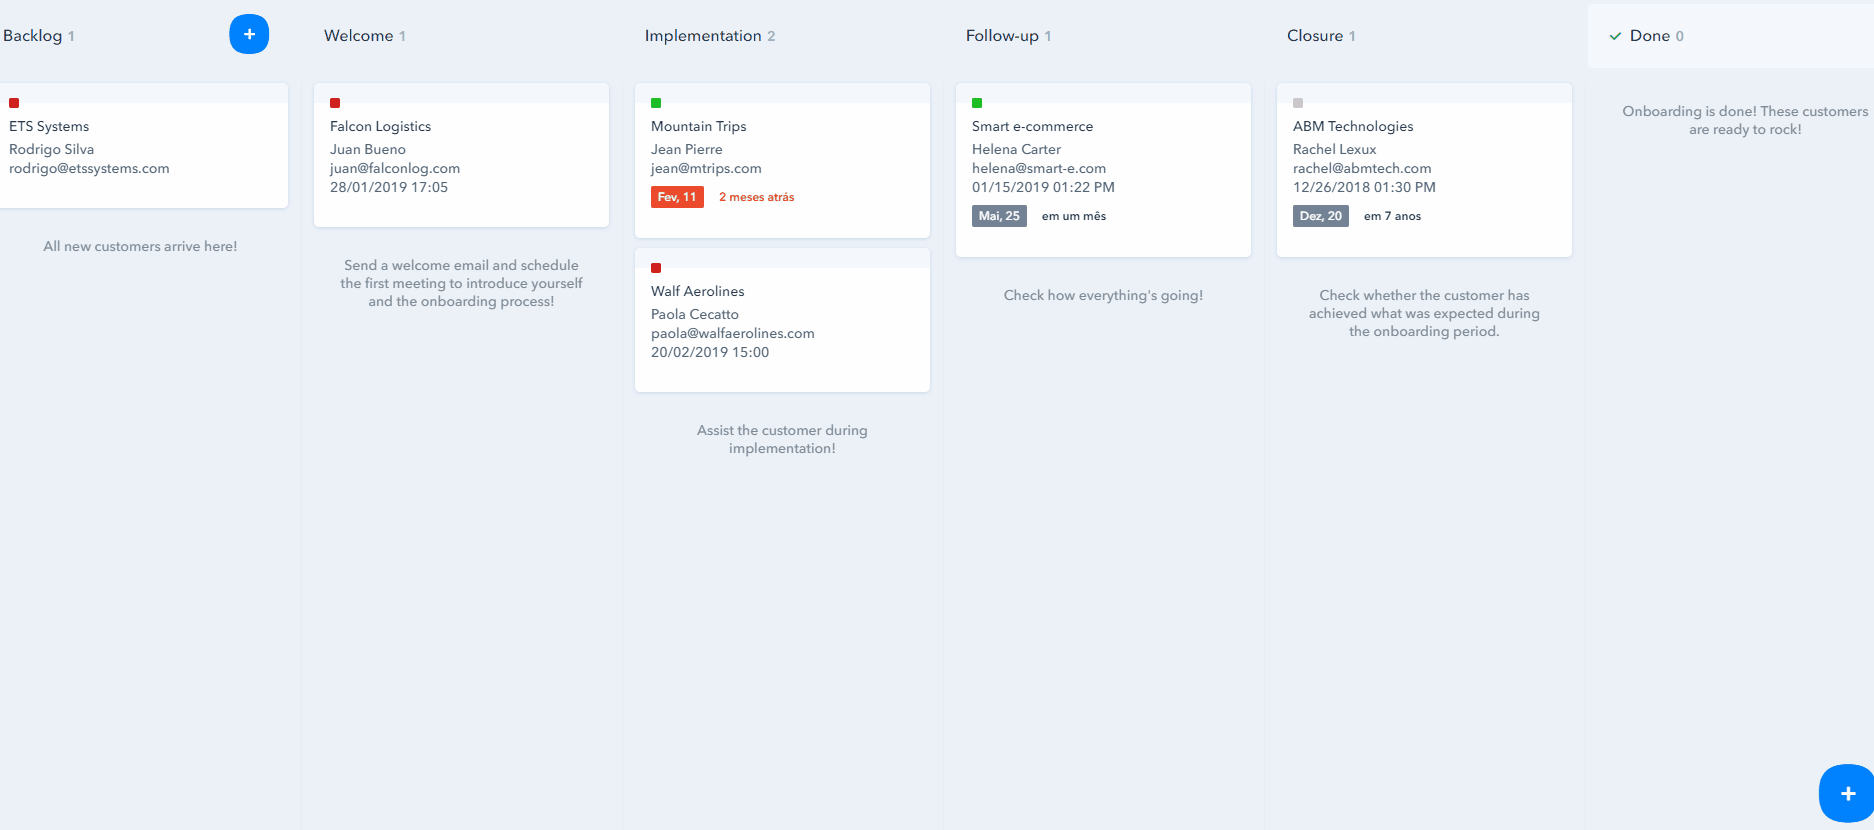Screen dimensions: 1874x830
Task: Click green status marker on Smart e-commerce card
Action: point(977,103)
